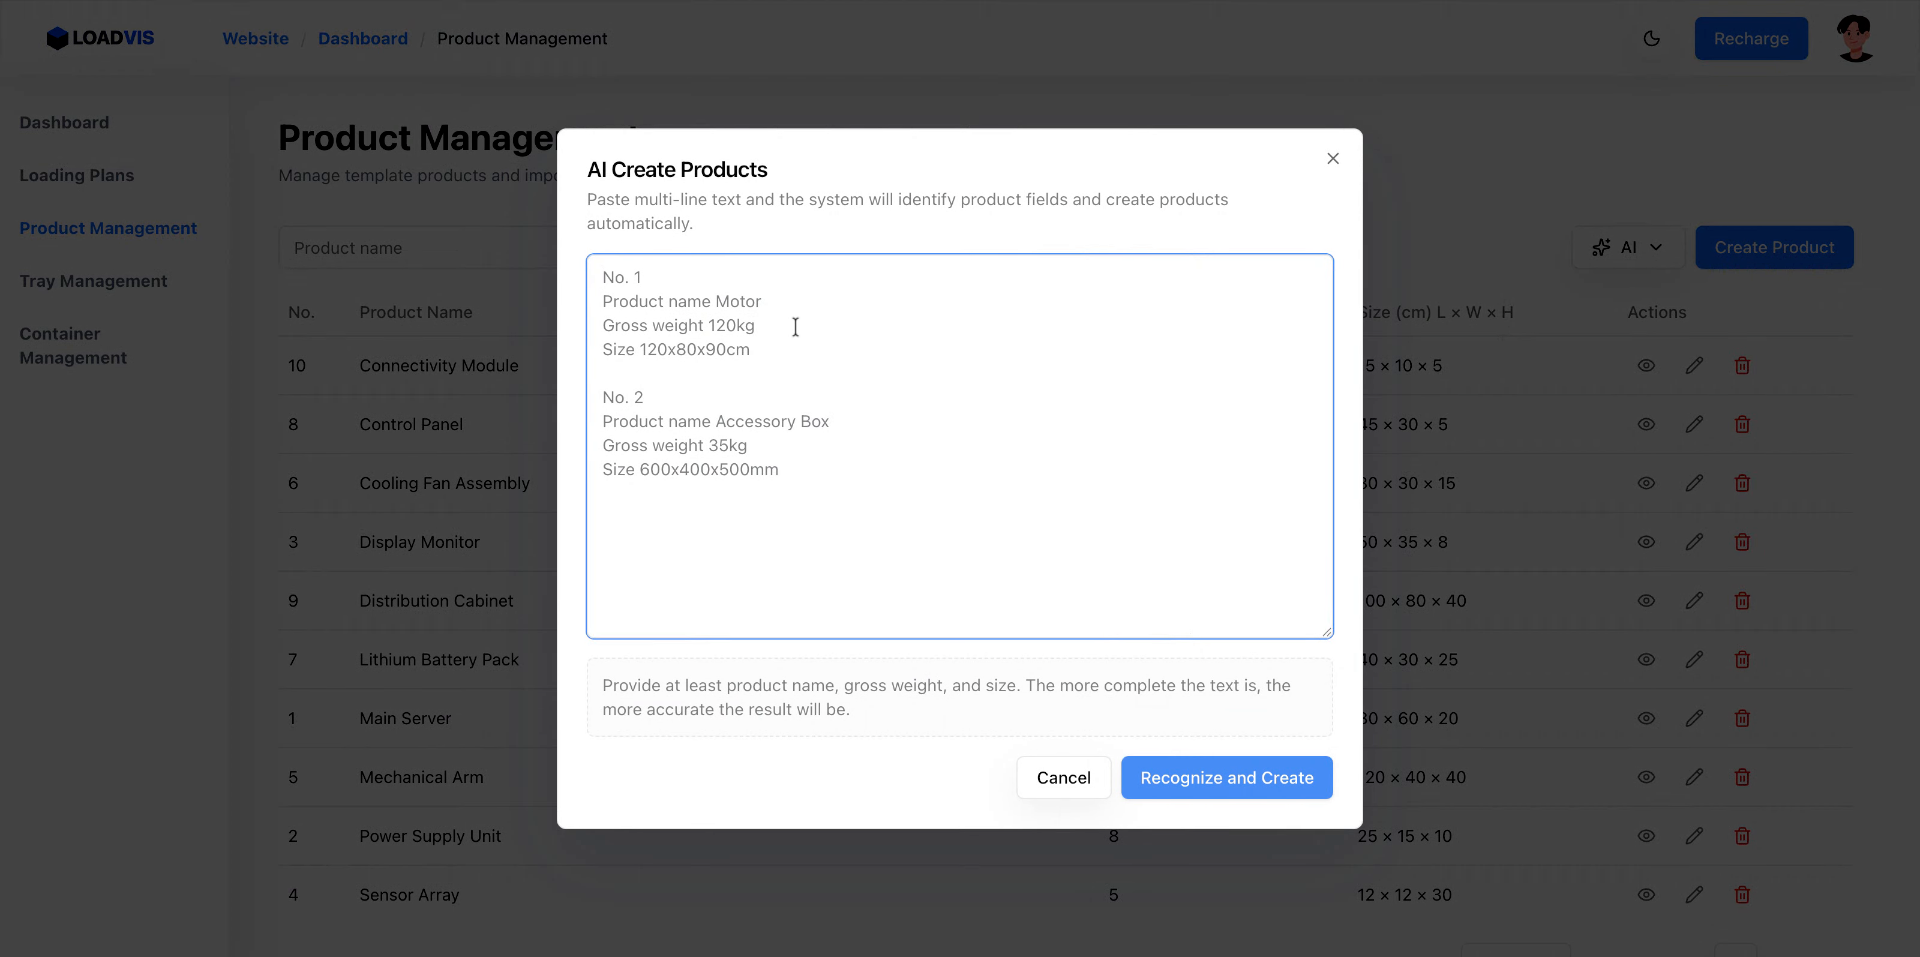Open the profile avatar menu

[1855, 38]
